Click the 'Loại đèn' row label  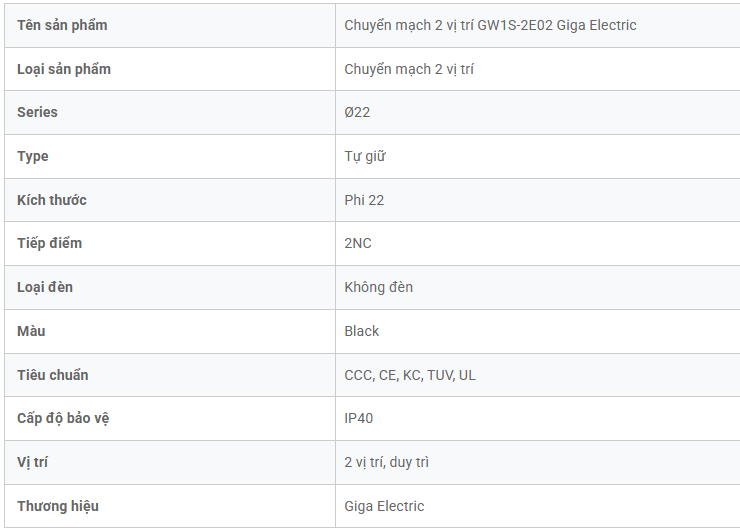point(45,287)
